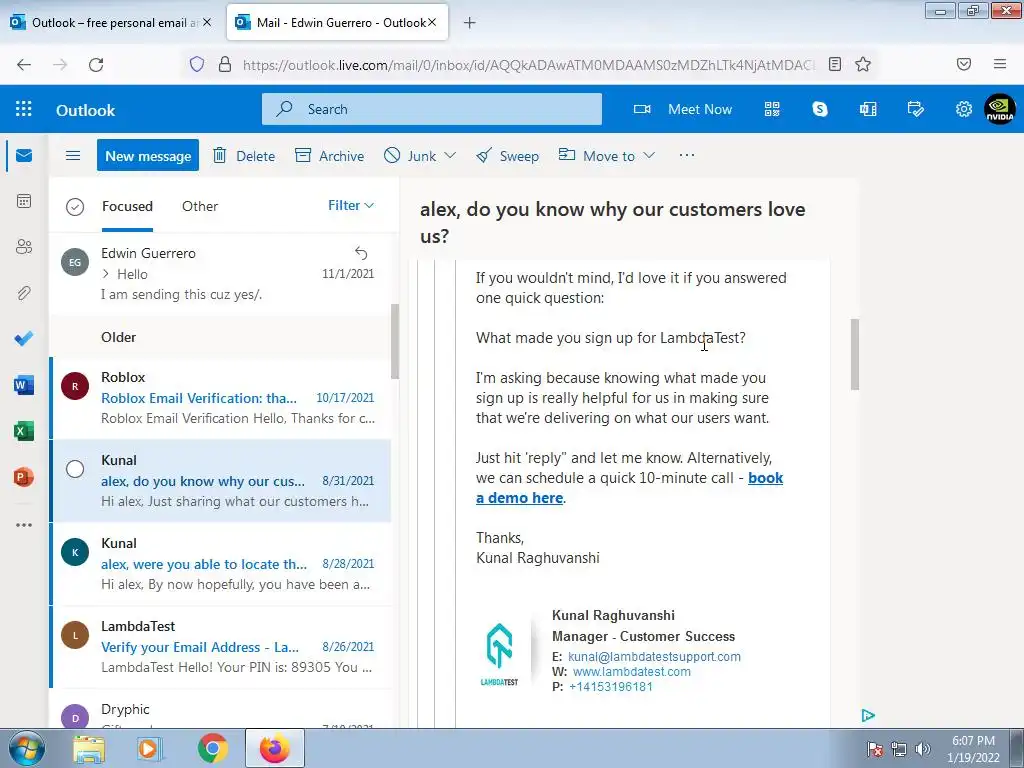Open the QR code icon in header
This screenshot has width=1024, height=768.
[772, 109]
